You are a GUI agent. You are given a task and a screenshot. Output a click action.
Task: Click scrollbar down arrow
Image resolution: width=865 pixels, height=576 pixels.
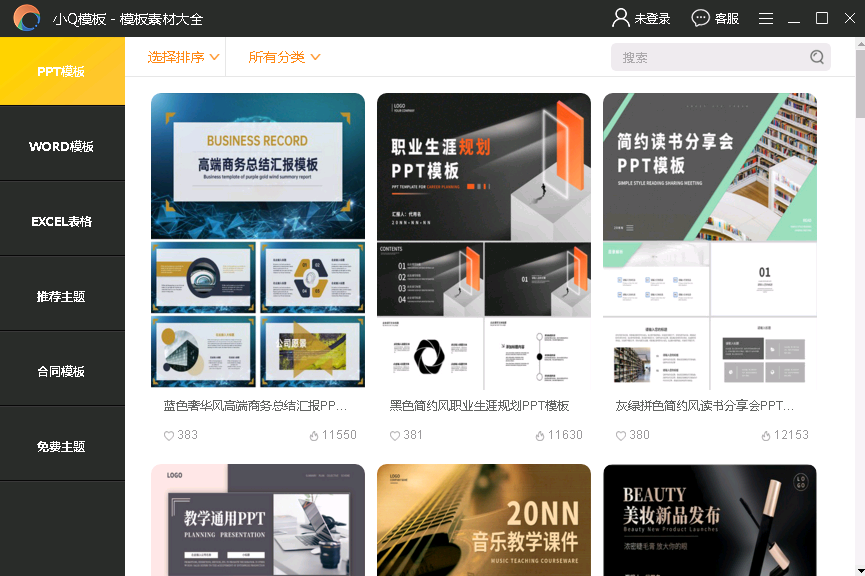861,570
